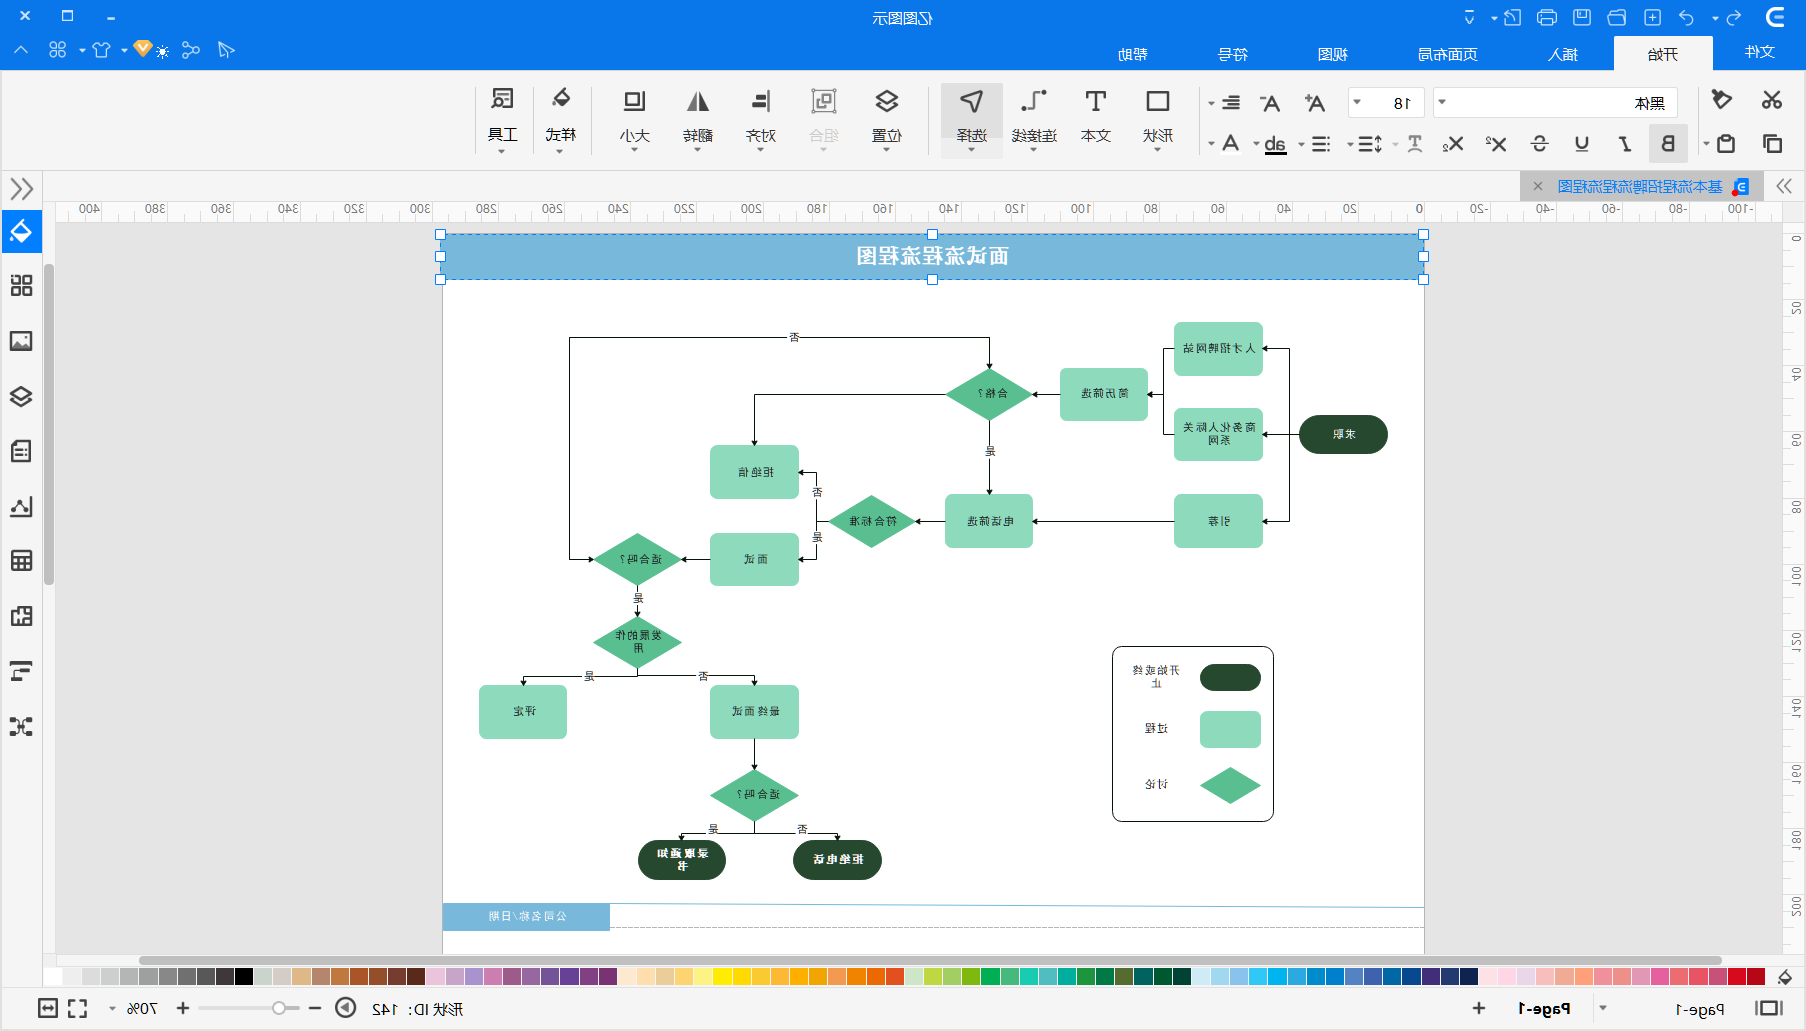Increase font size with the larger A icon

coord(1315,103)
